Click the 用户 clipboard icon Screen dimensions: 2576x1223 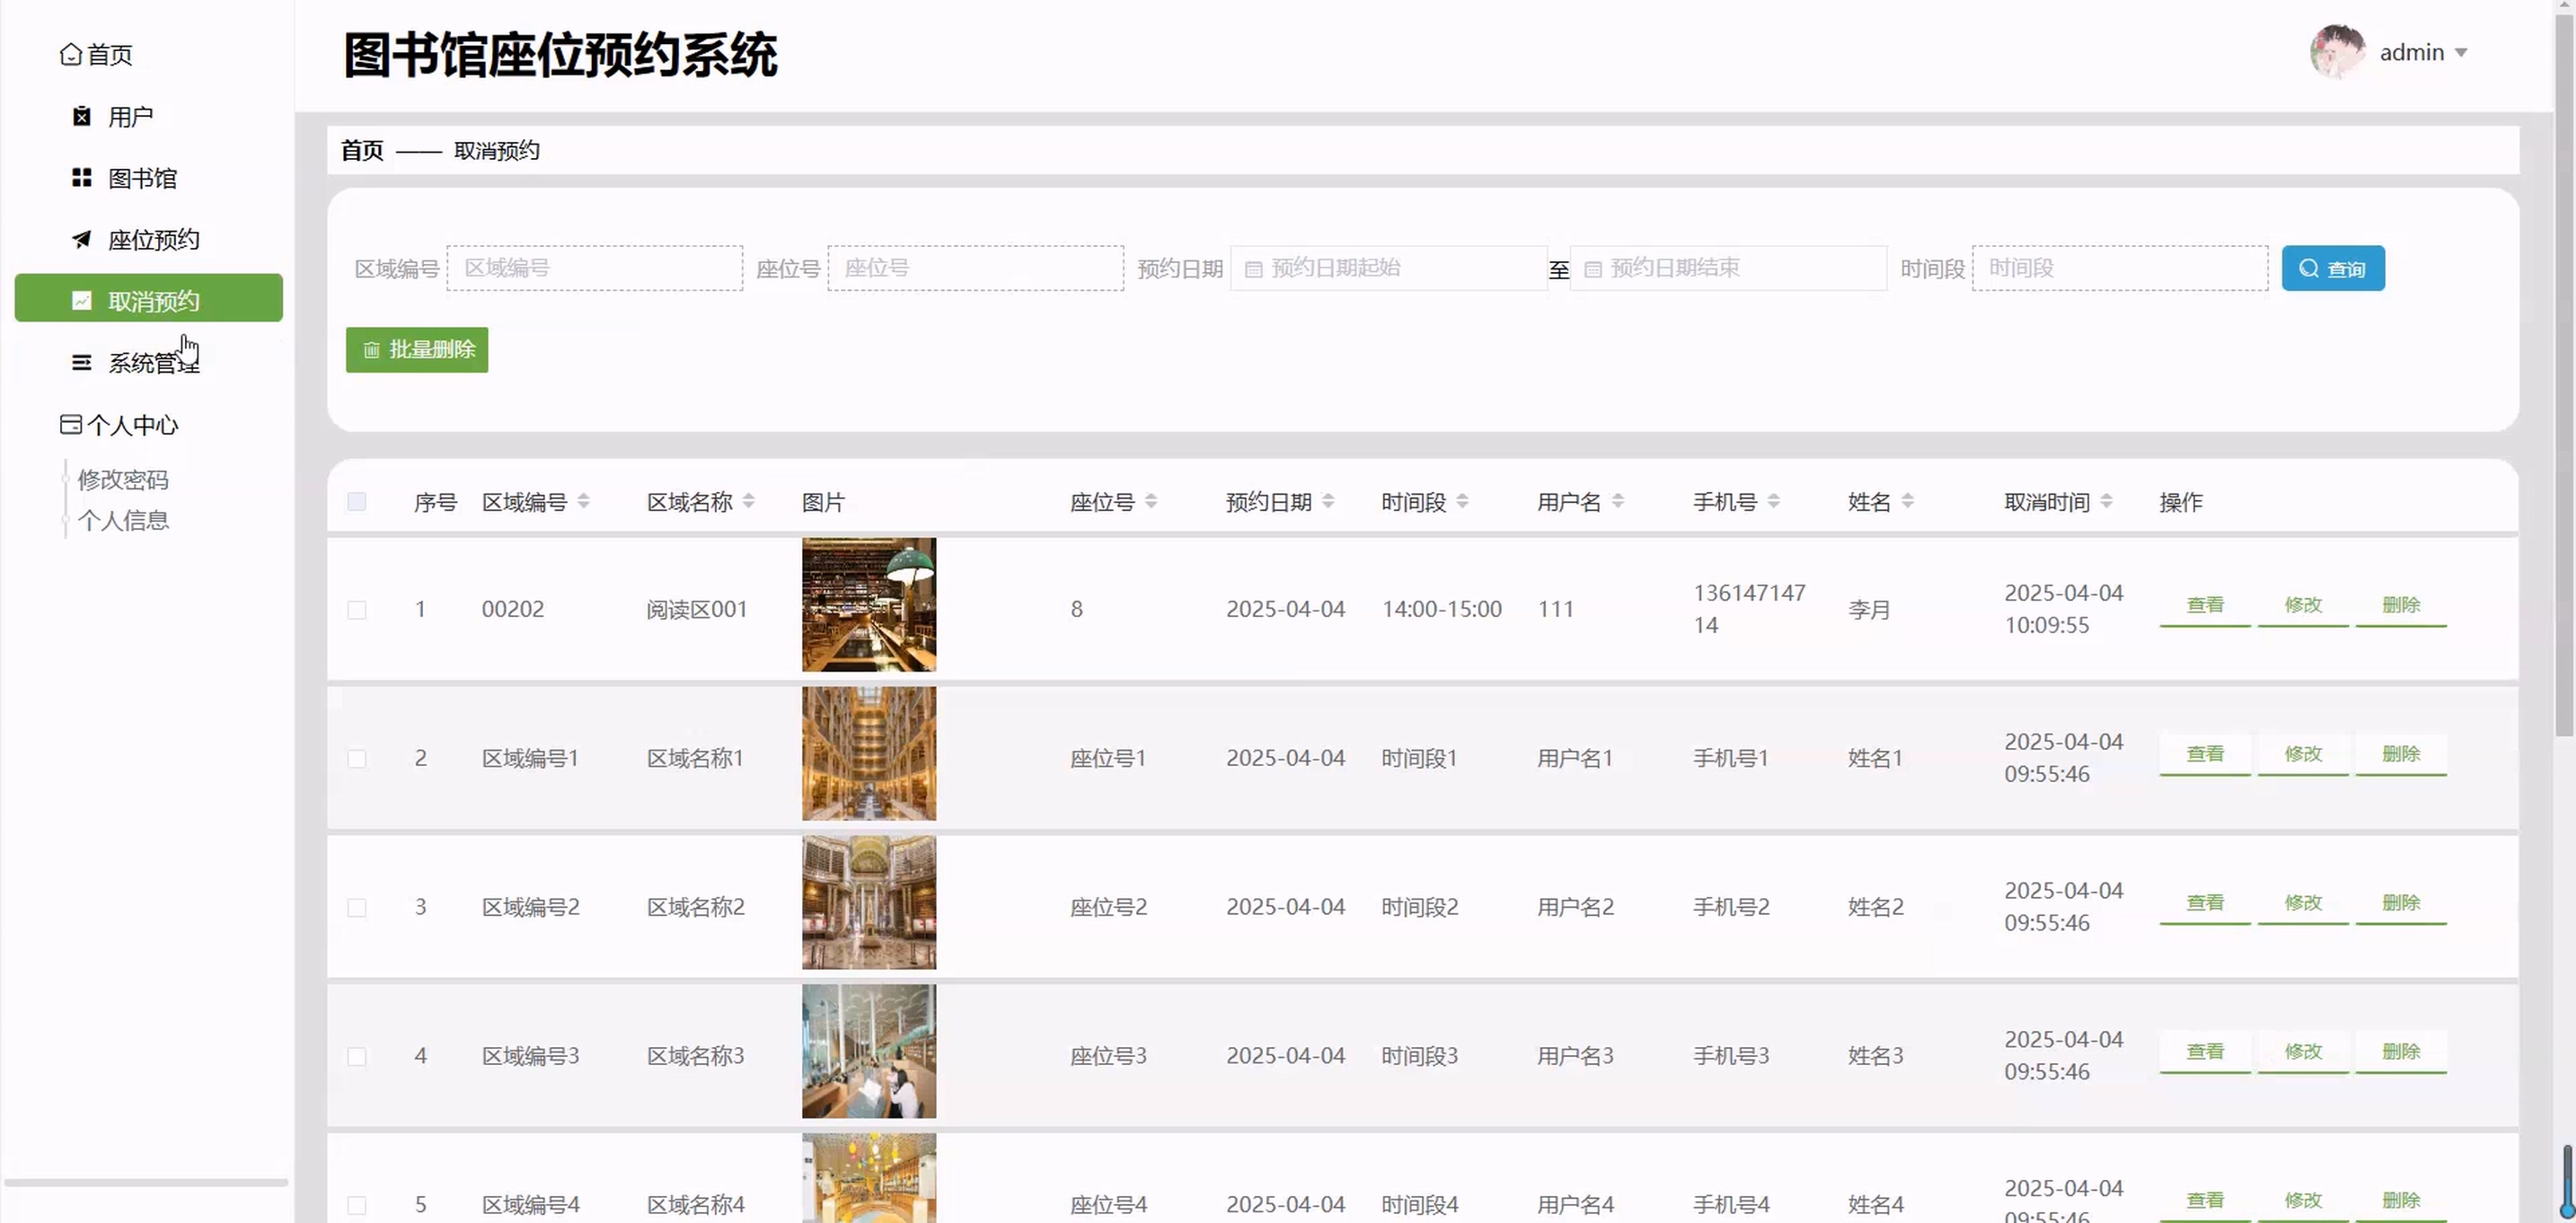[82, 117]
